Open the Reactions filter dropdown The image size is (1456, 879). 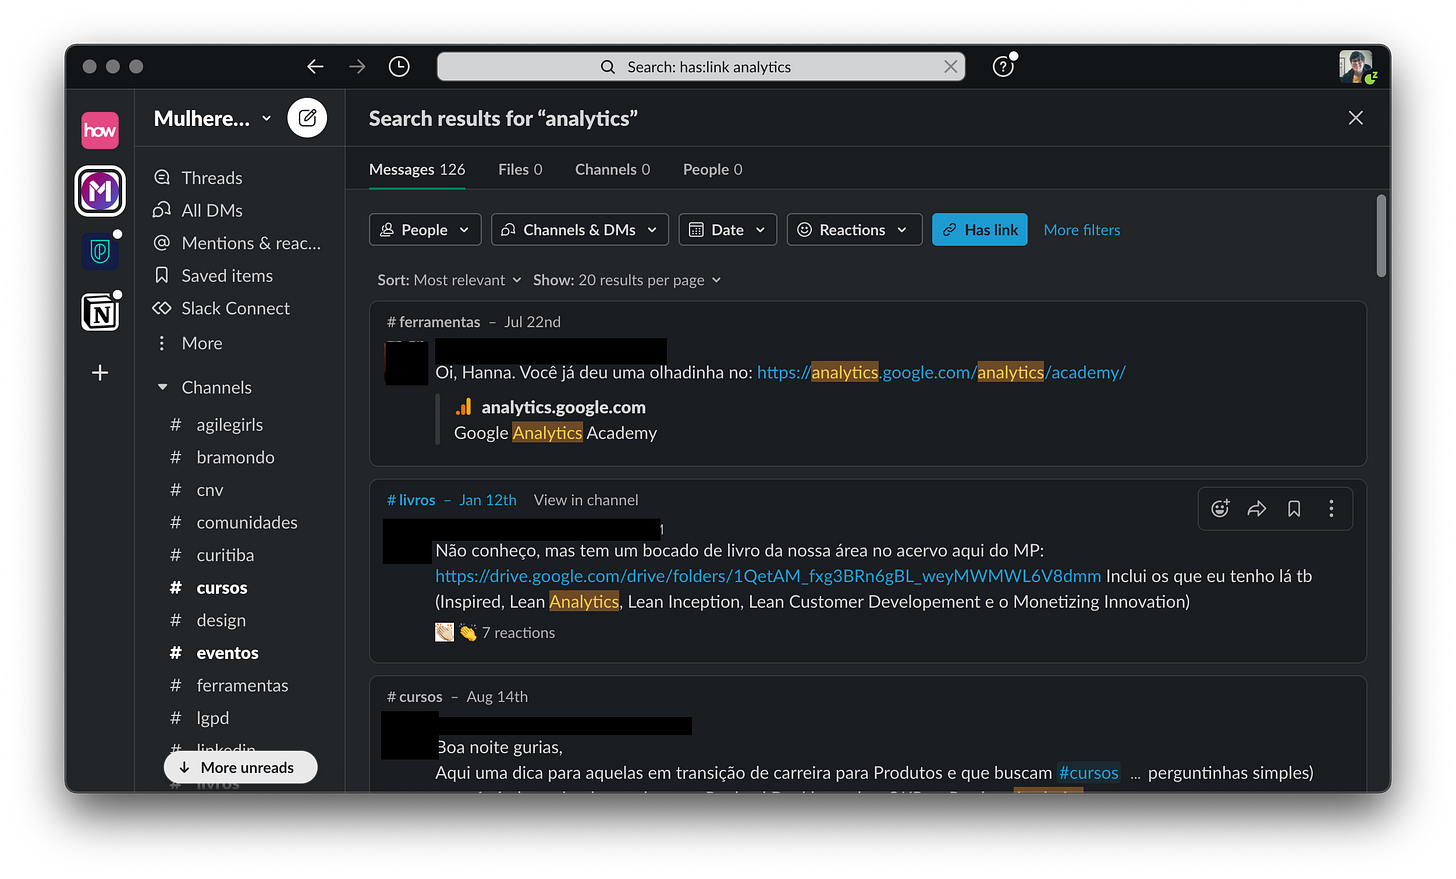pyautogui.click(x=854, y=230)
